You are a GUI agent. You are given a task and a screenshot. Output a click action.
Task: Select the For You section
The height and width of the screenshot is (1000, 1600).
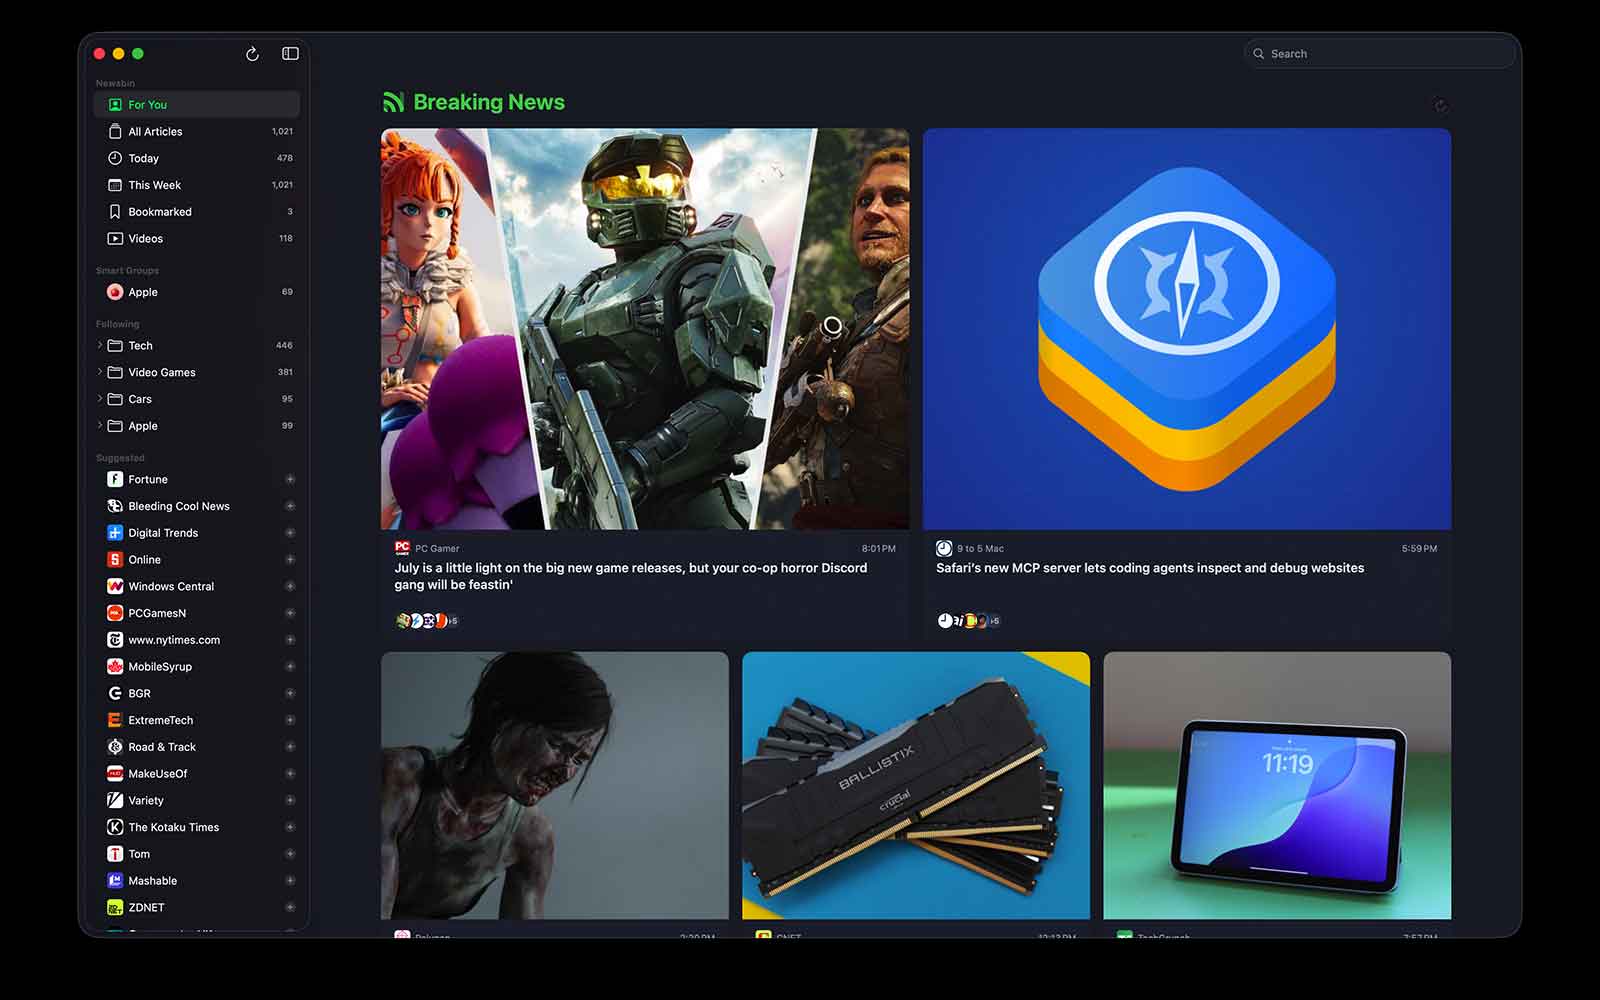coord(197,104)
